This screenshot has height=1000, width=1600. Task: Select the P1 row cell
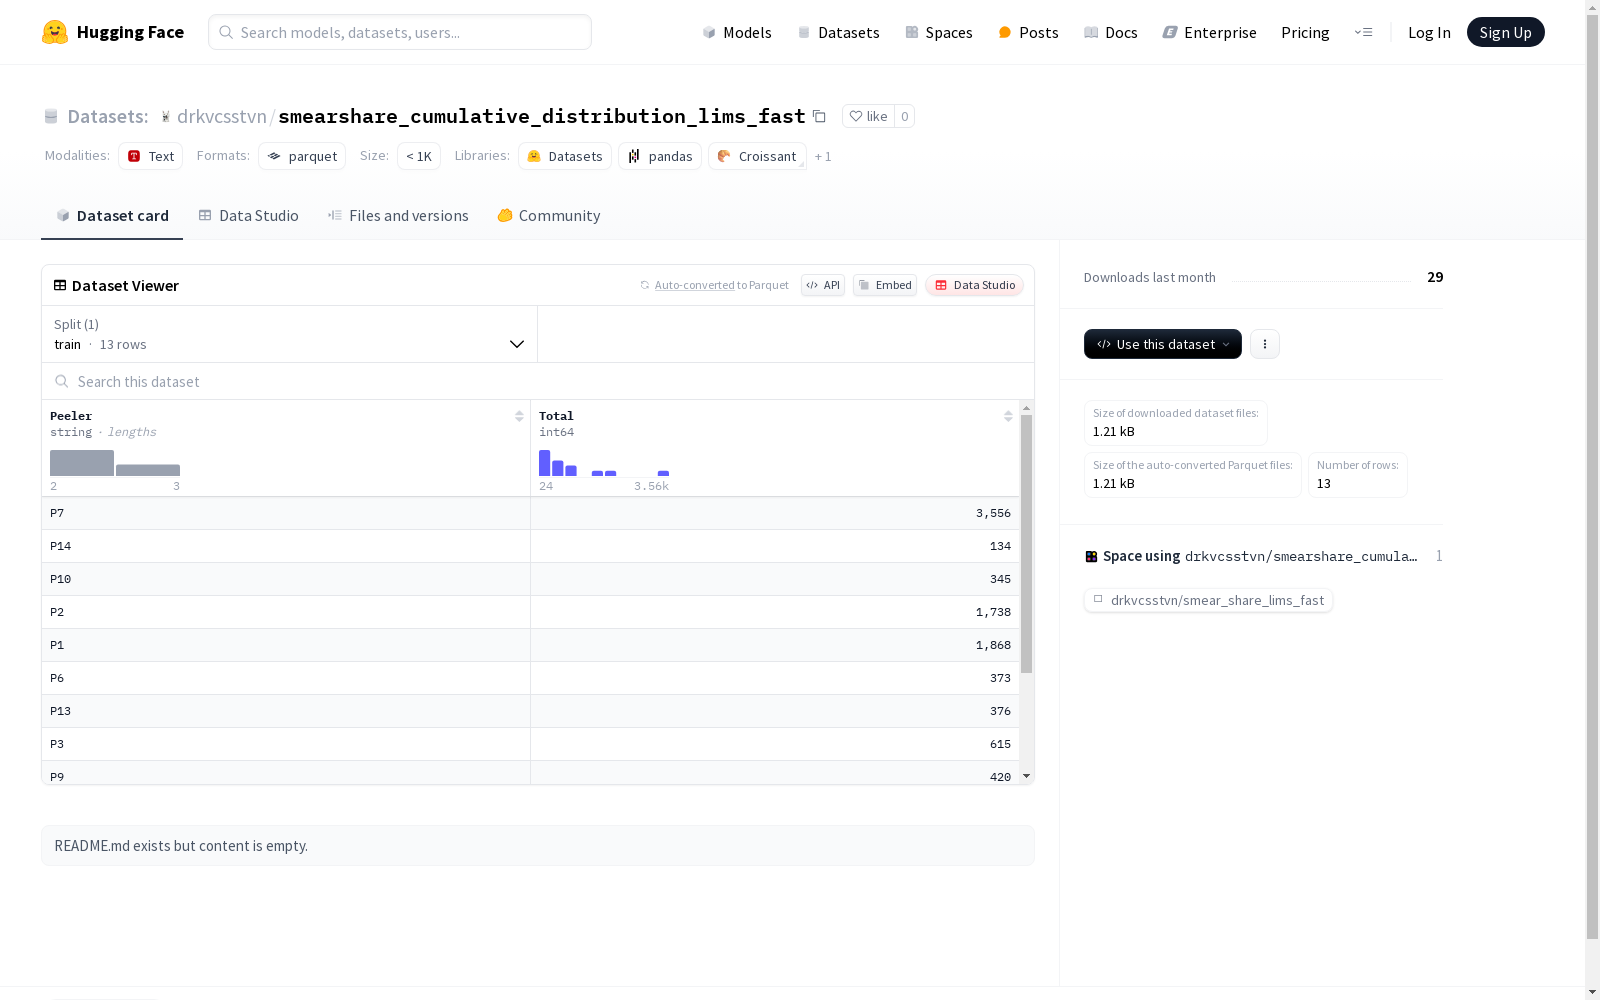point(286,645)
